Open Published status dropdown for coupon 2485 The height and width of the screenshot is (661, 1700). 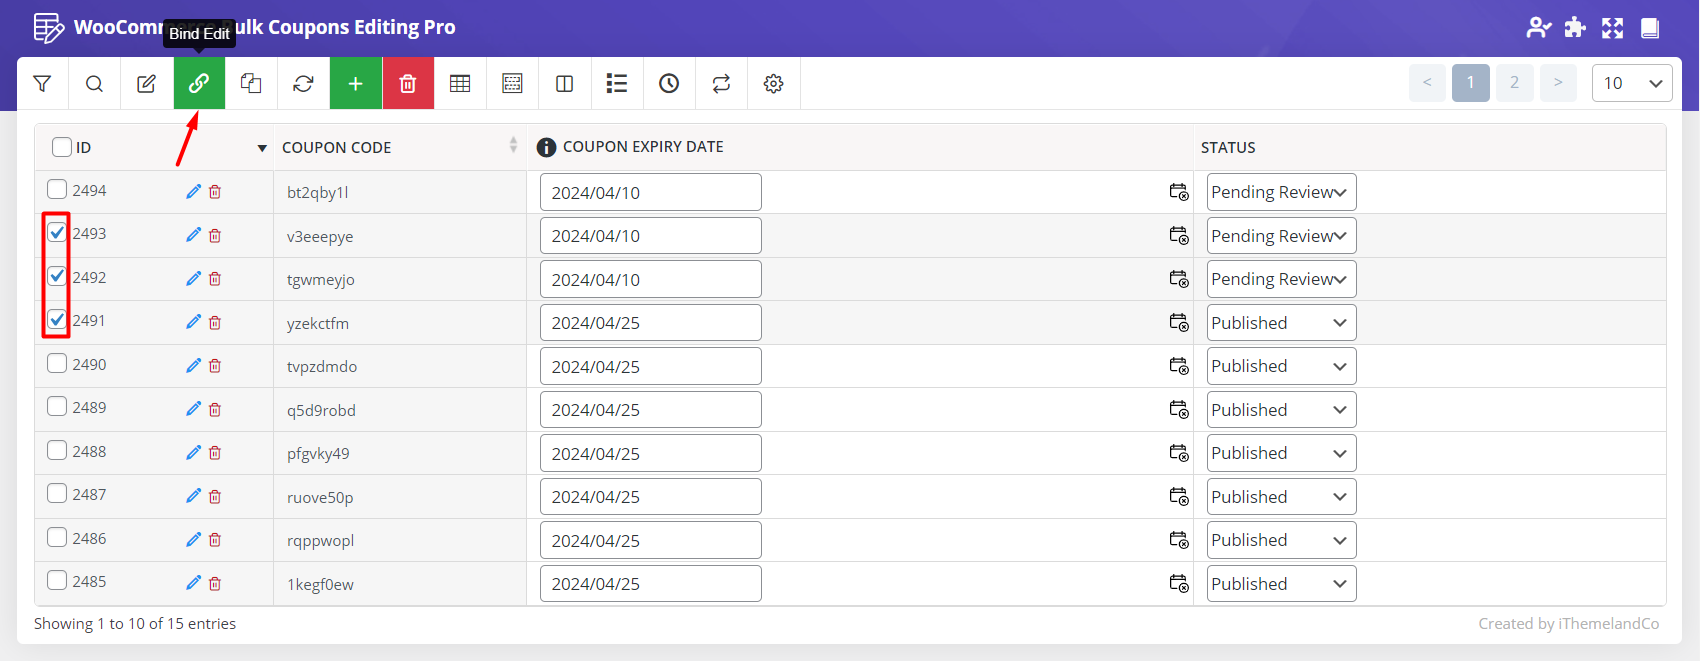click(1280, 584)
